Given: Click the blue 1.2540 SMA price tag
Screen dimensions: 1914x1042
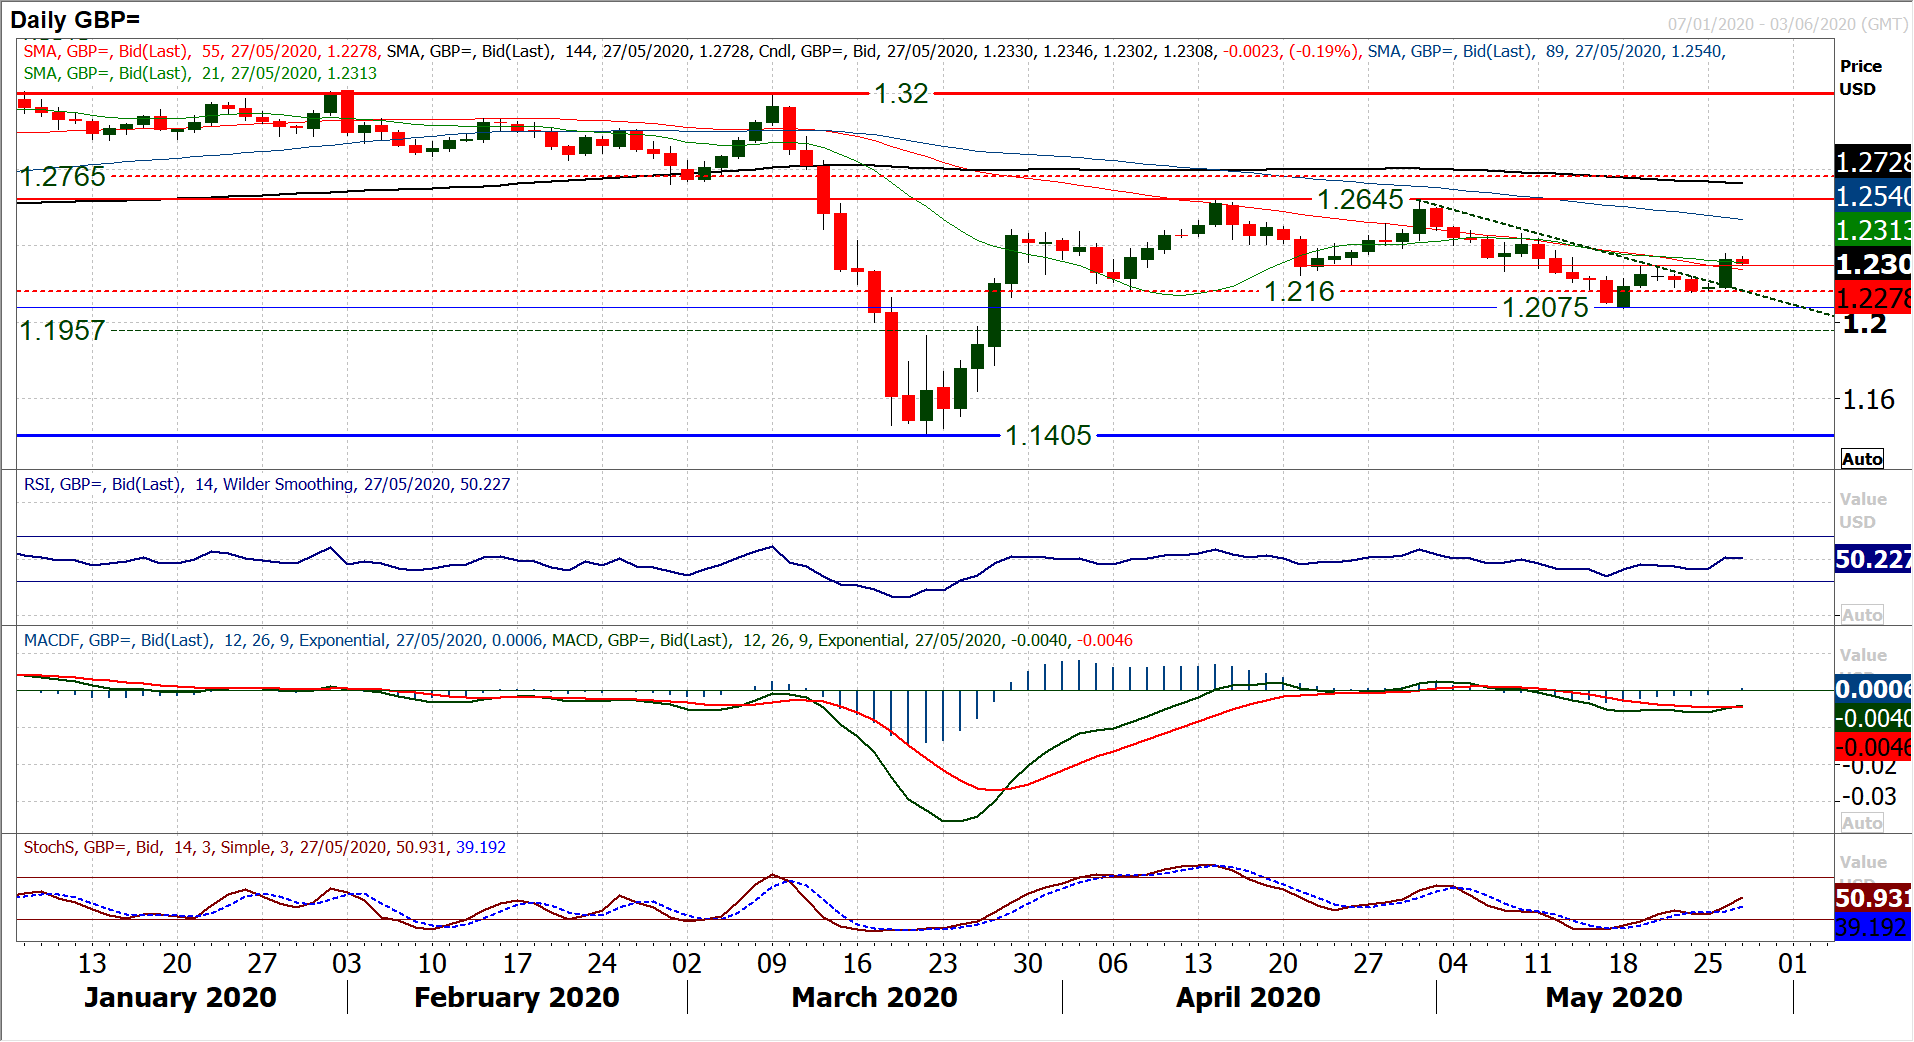Looking at the screenshot, I should (x=1873, y=196).
